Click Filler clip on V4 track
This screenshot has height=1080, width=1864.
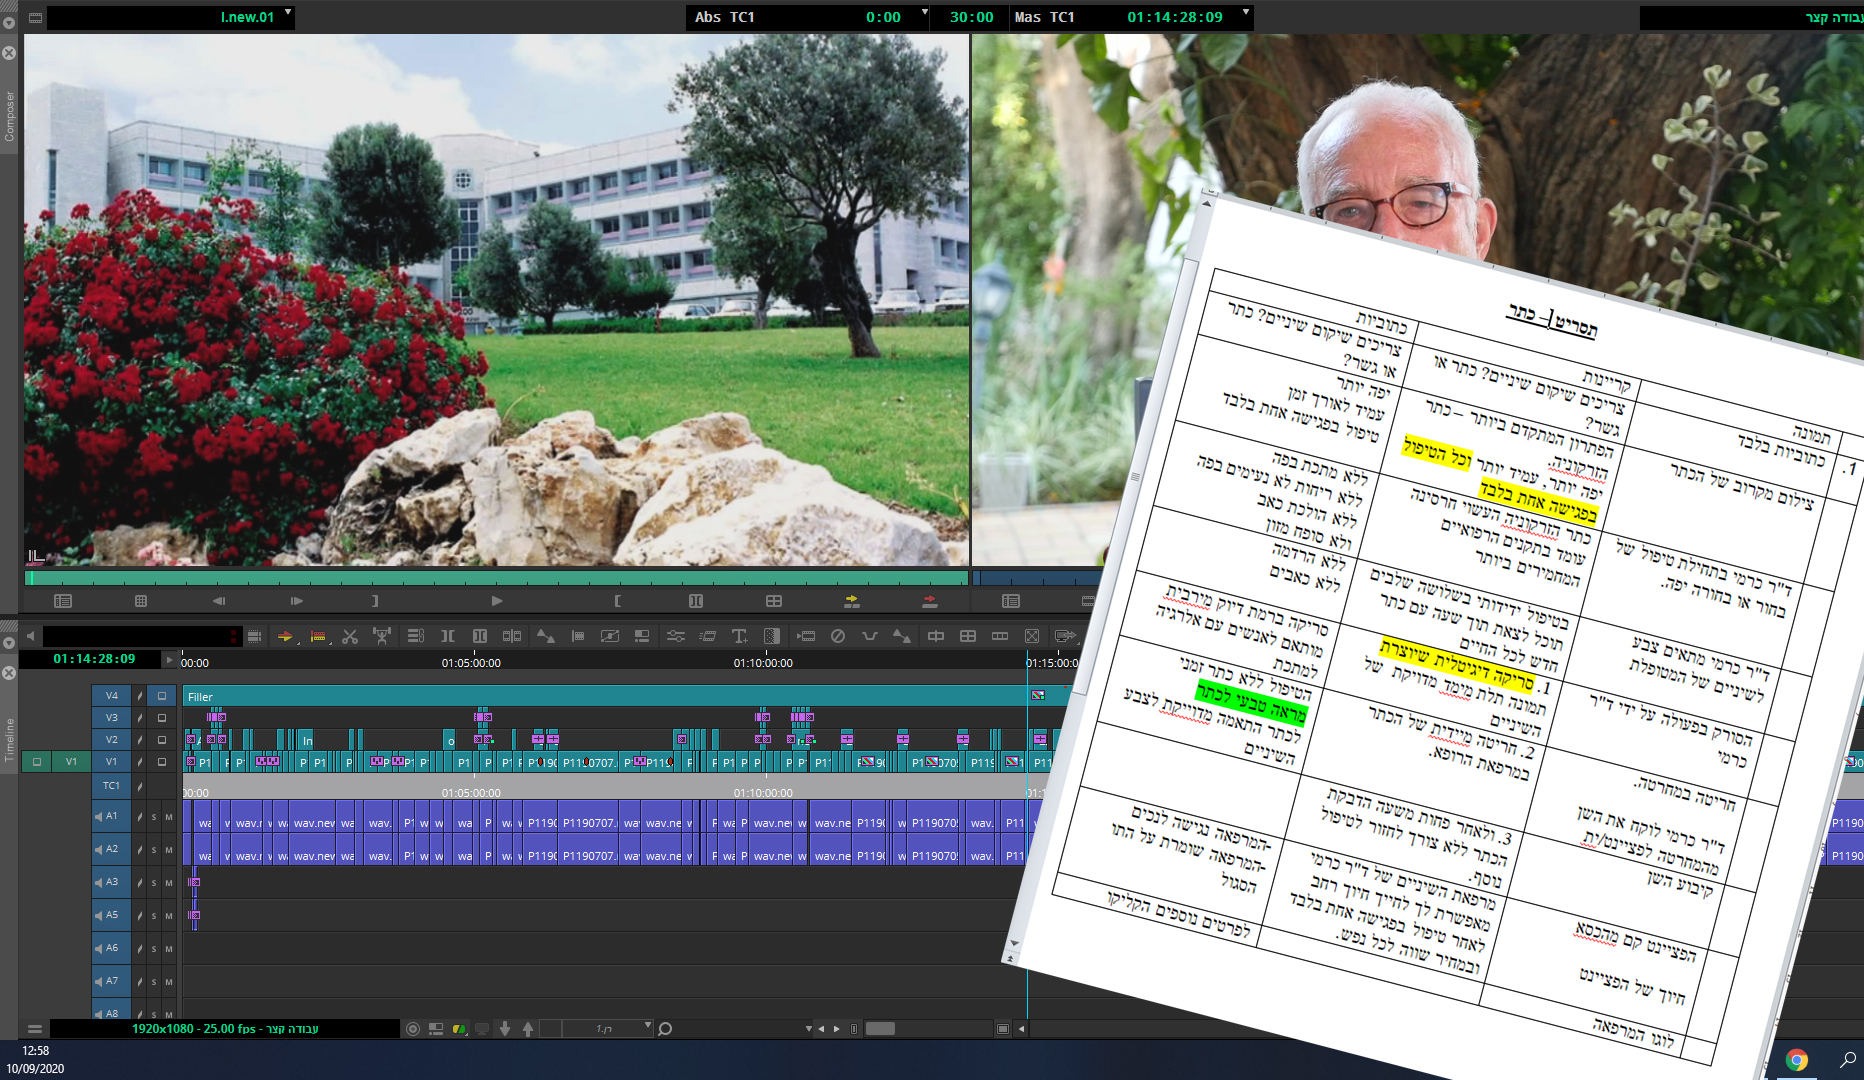605,697
